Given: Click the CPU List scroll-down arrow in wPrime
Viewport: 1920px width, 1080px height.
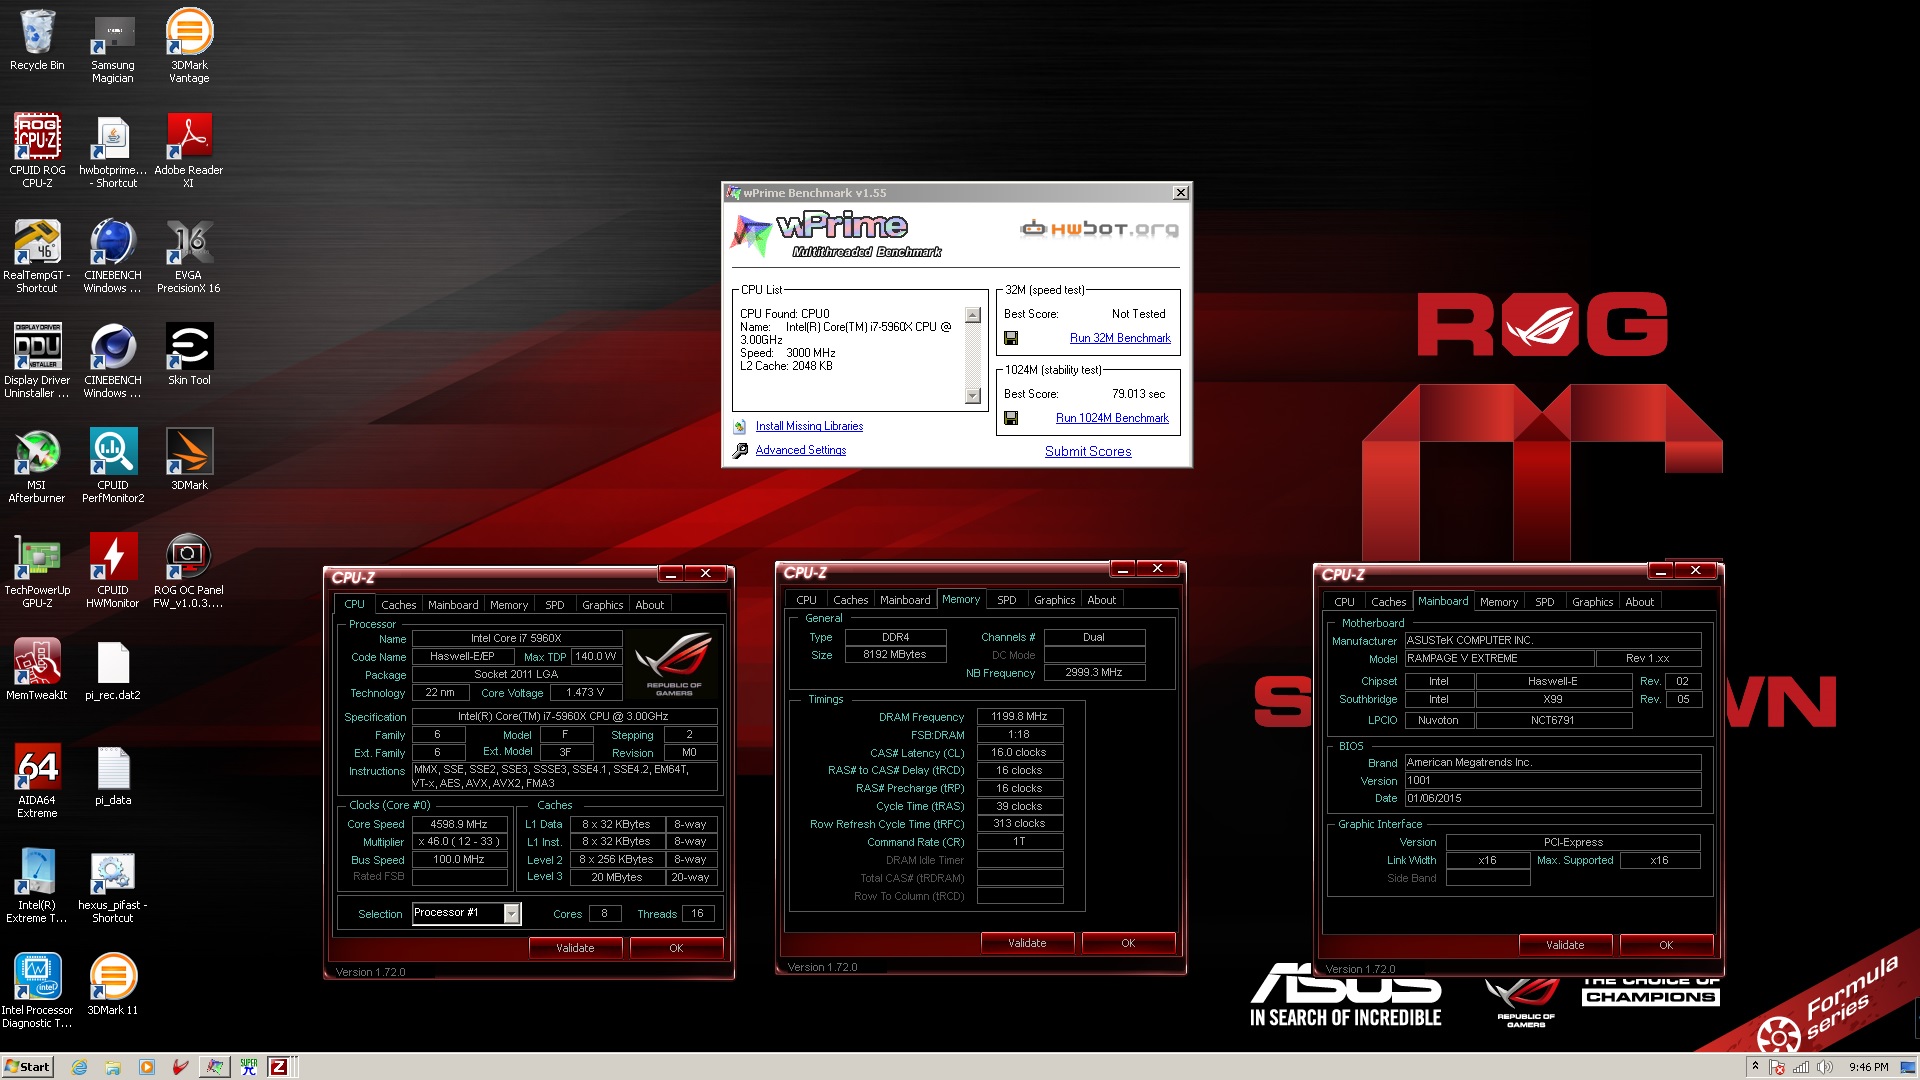Looking at the screenshot, I should (x=973, y=396).
